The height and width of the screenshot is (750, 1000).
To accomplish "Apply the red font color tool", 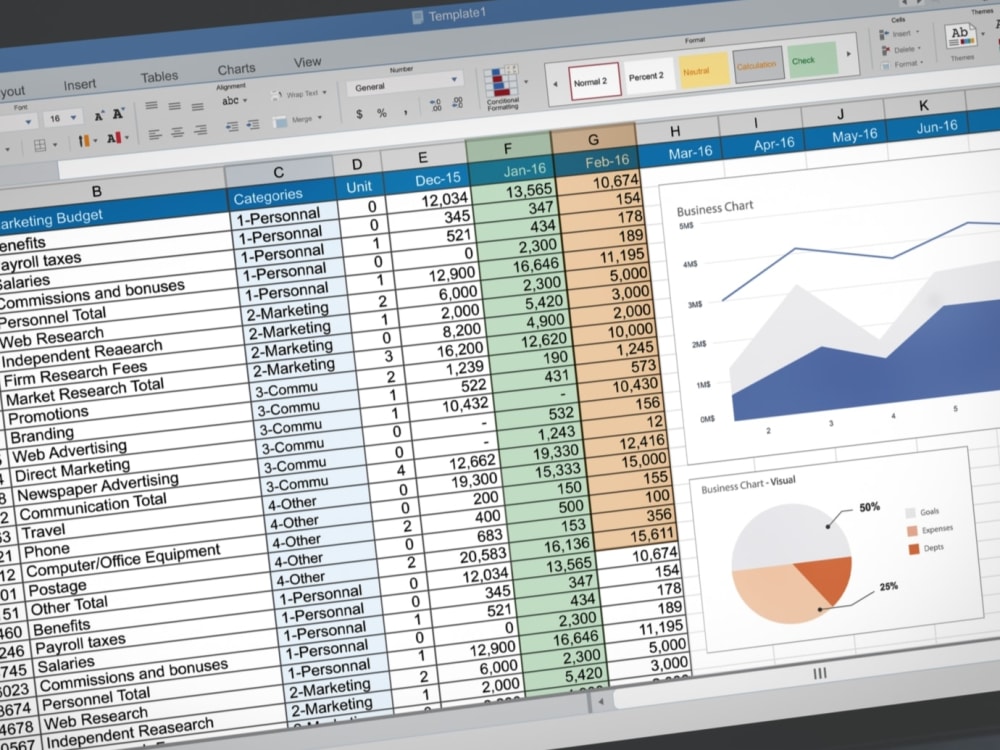I will pos(113,138).
